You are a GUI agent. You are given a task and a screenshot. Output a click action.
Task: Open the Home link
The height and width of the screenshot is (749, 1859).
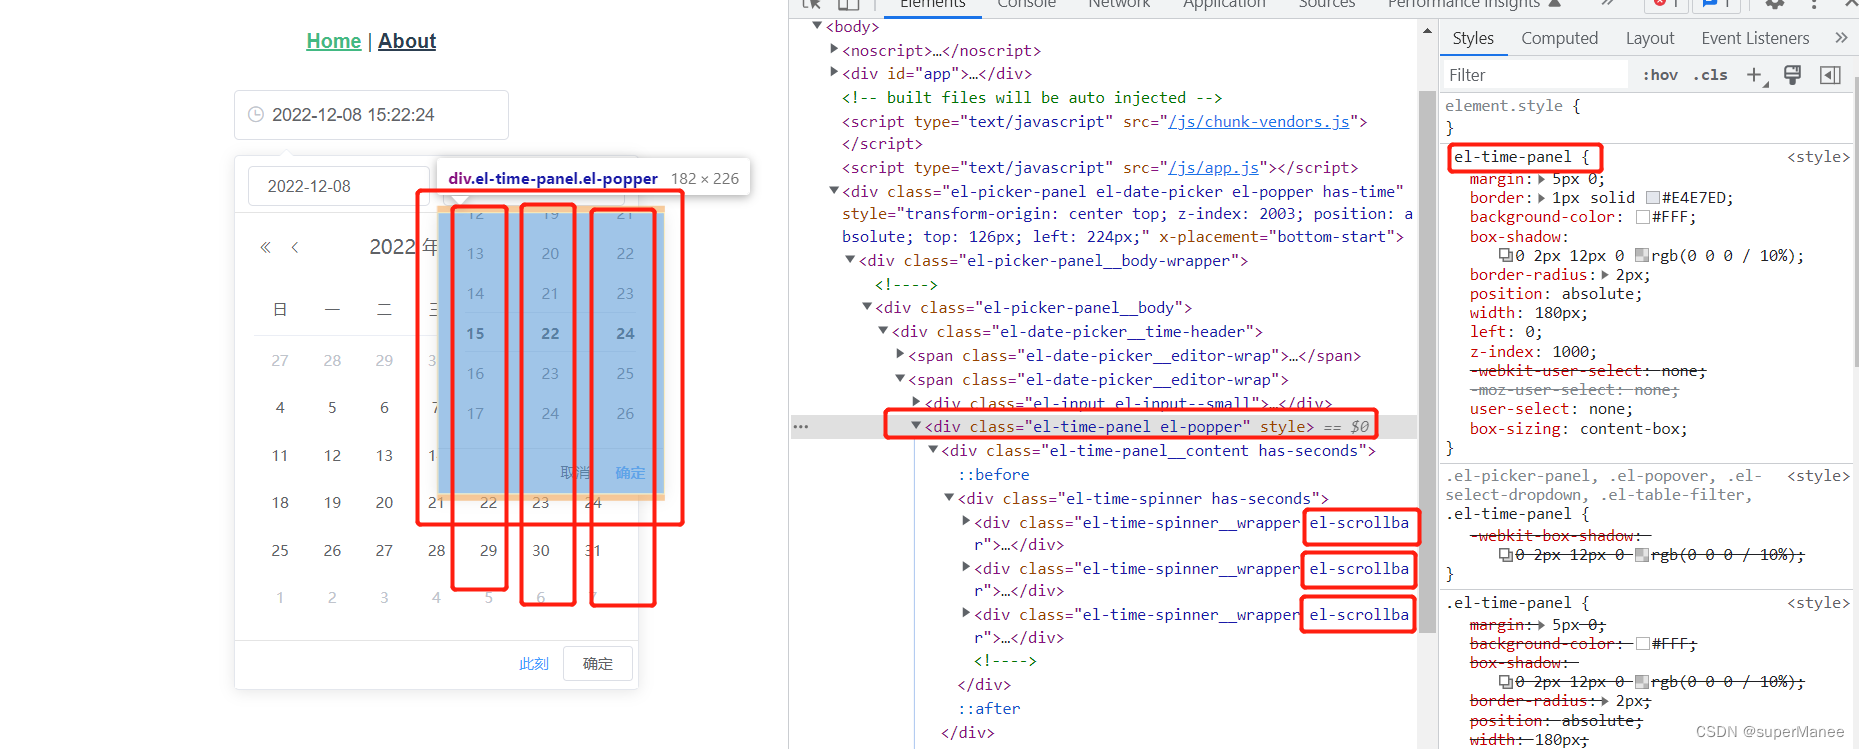pyautogui.click(x=333, y=41)
